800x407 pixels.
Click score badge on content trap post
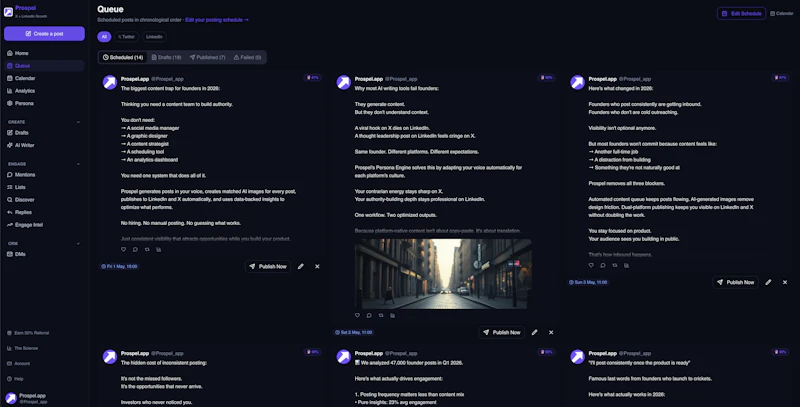pos(312,78)
